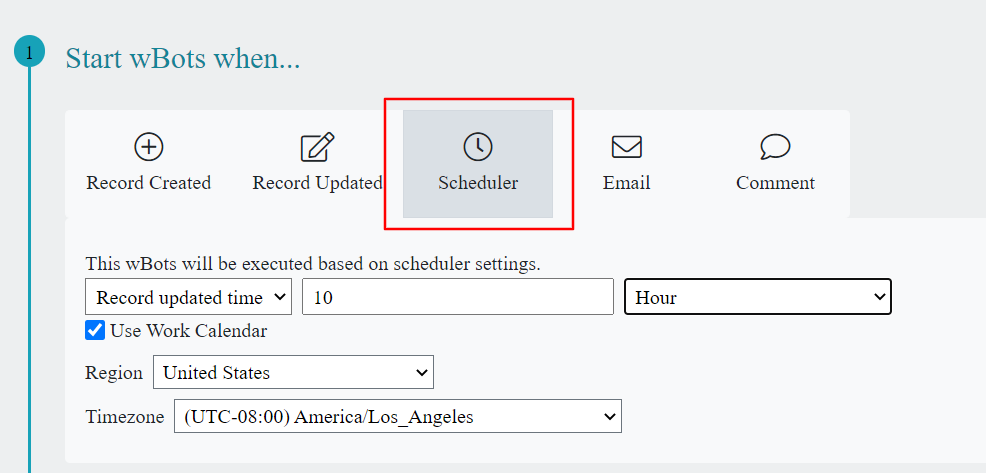This screenshot has width=986, height=473.
Task: Click the 'Start wBots when...' heading
Action: pos(183,58)
